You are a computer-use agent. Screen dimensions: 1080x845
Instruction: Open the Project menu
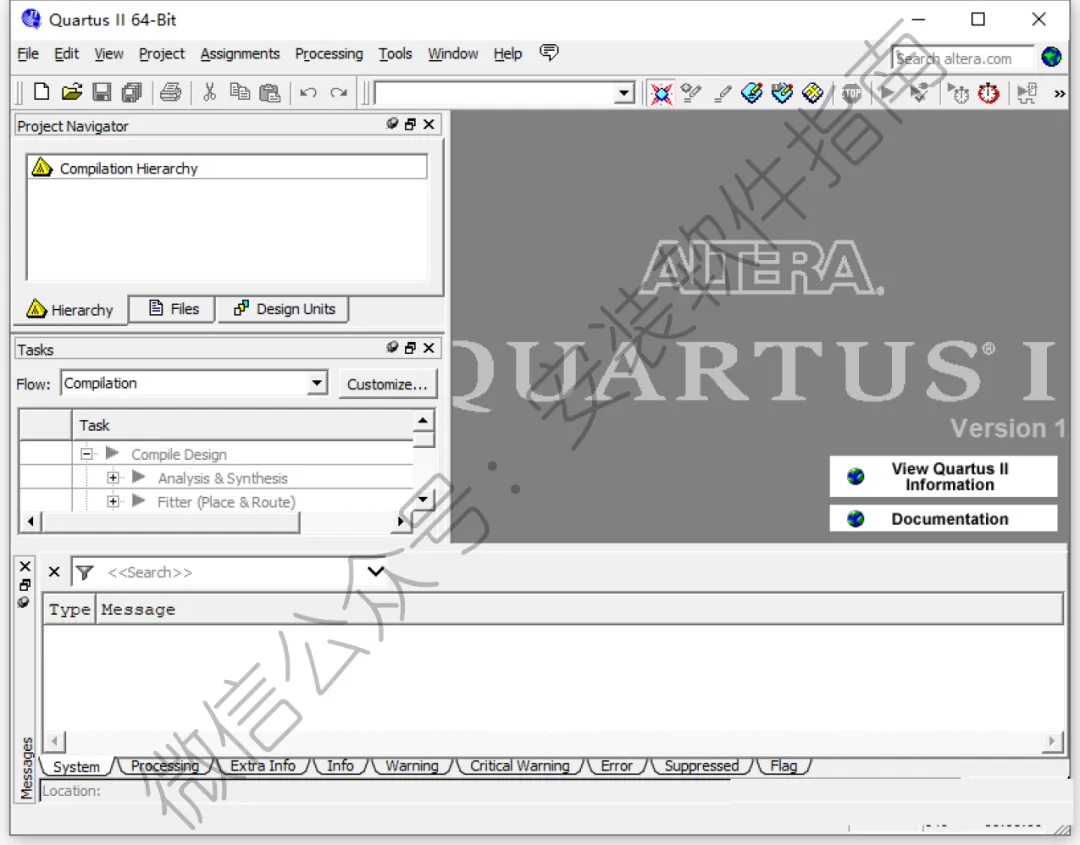click(162, 54)
